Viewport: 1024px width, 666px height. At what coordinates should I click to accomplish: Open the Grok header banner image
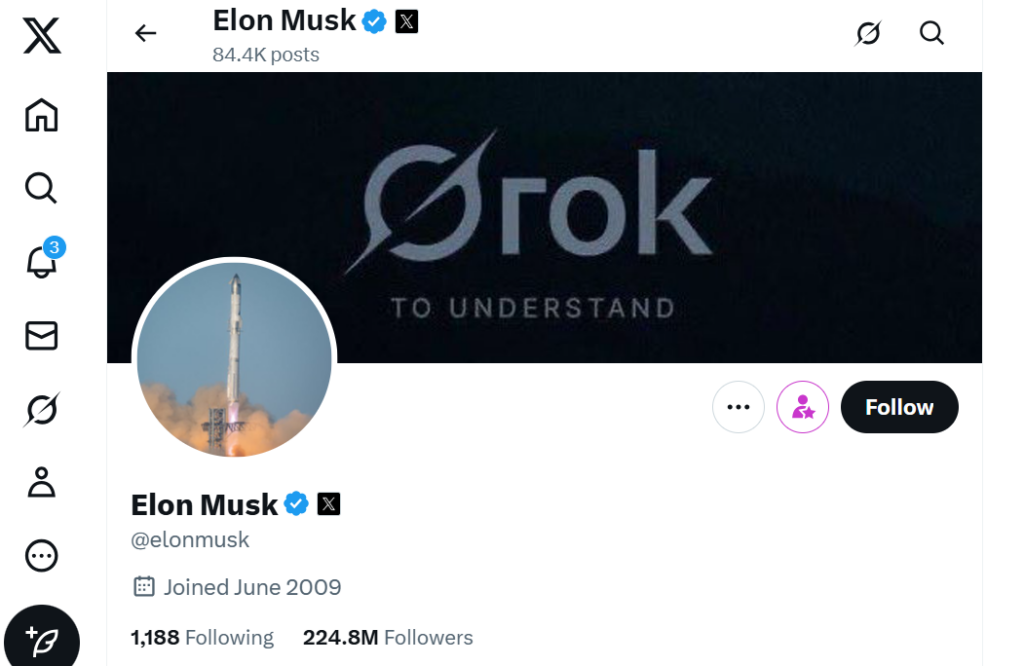pos(600,200)
